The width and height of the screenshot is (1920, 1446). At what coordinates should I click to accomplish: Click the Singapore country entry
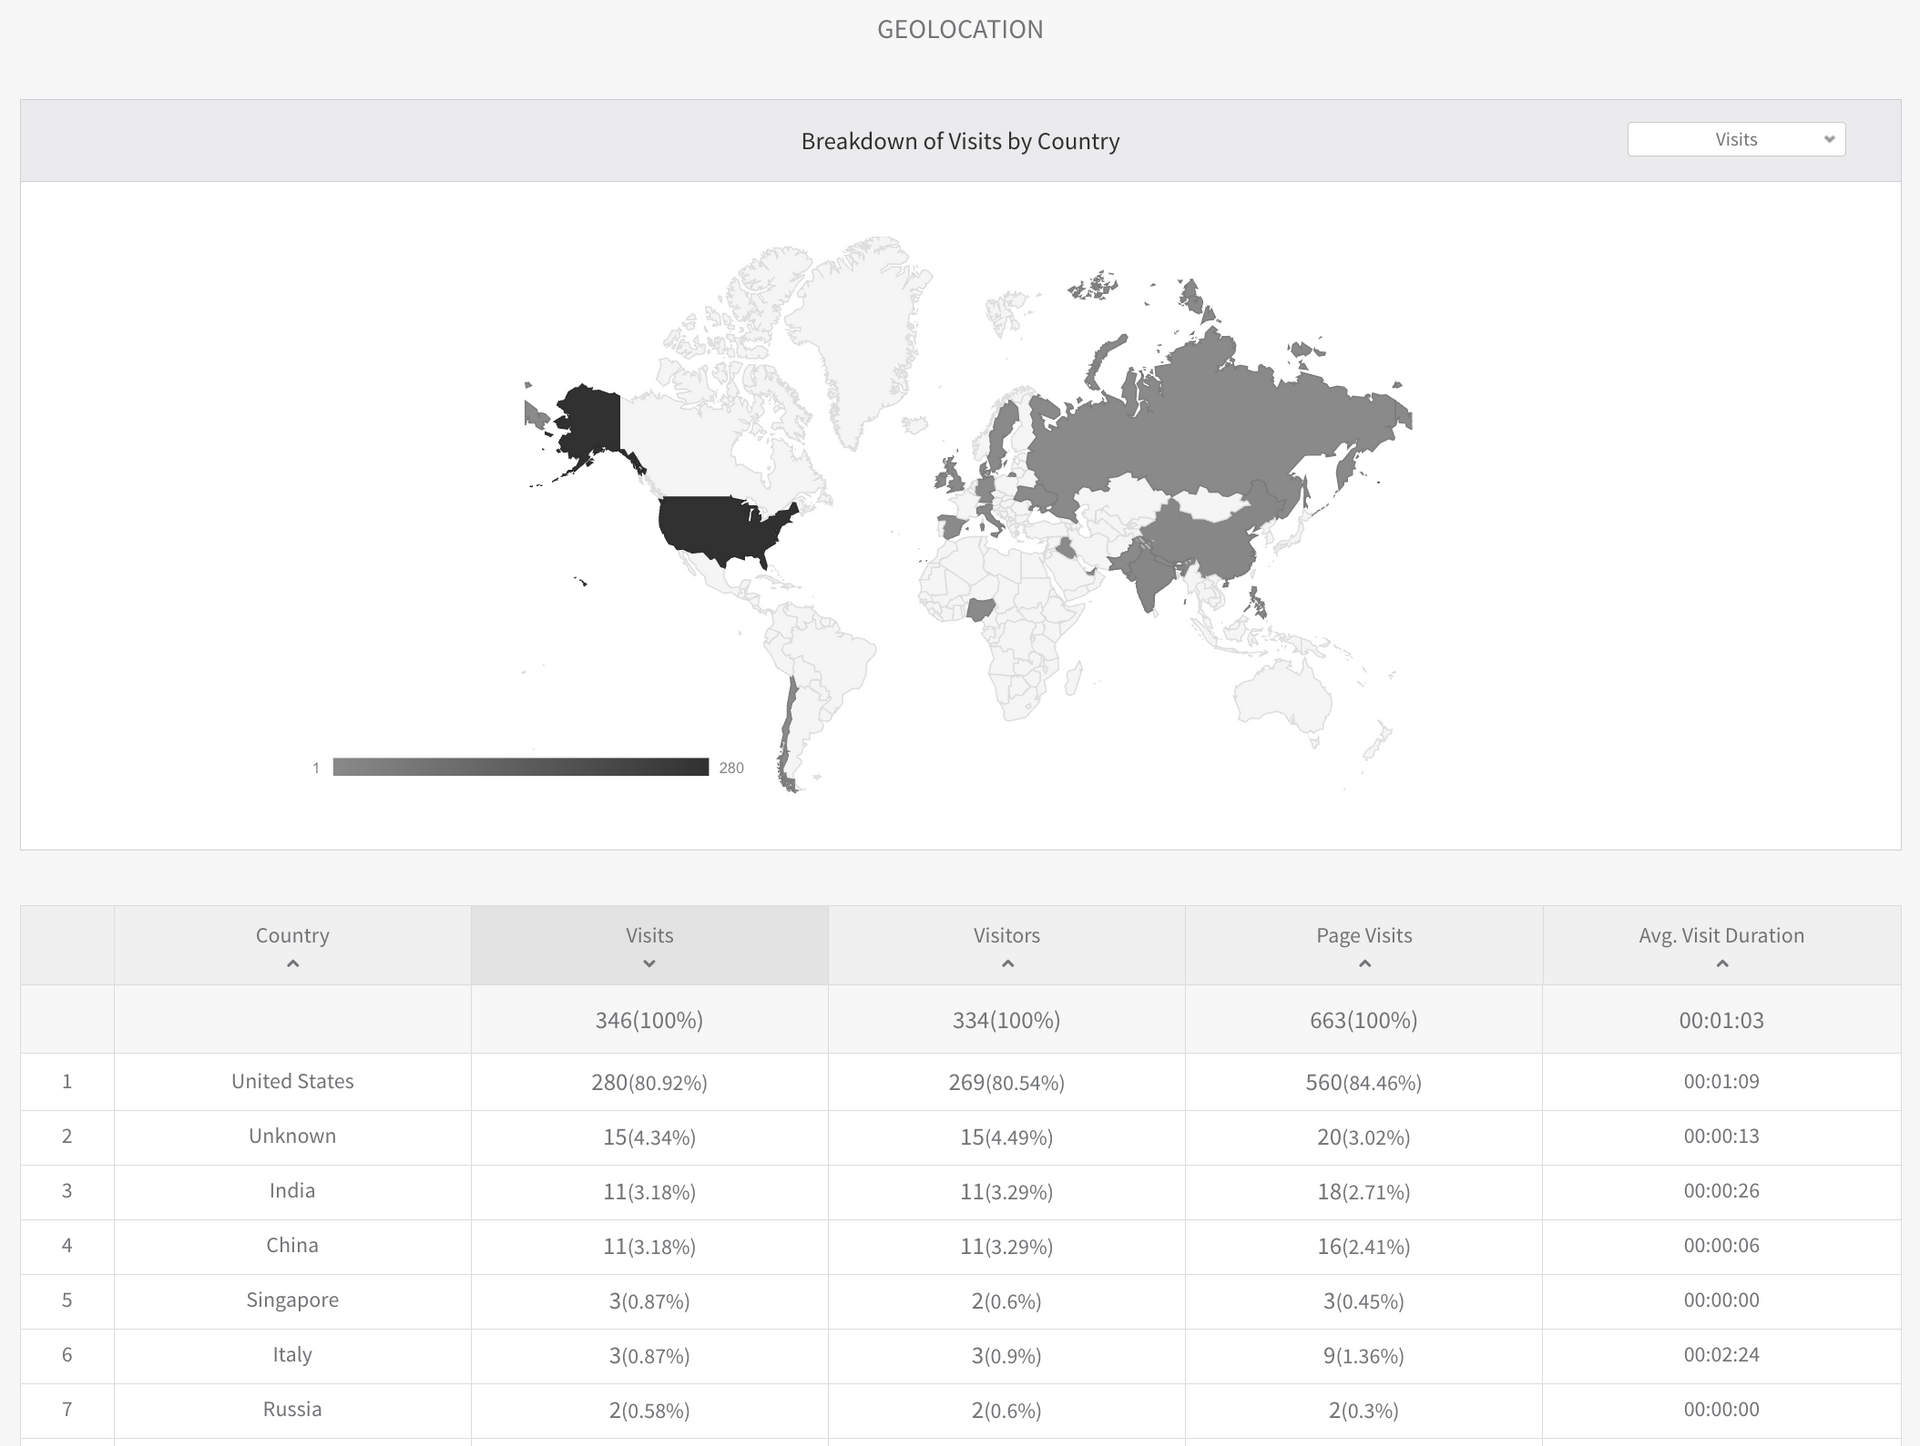(292, 1300)
